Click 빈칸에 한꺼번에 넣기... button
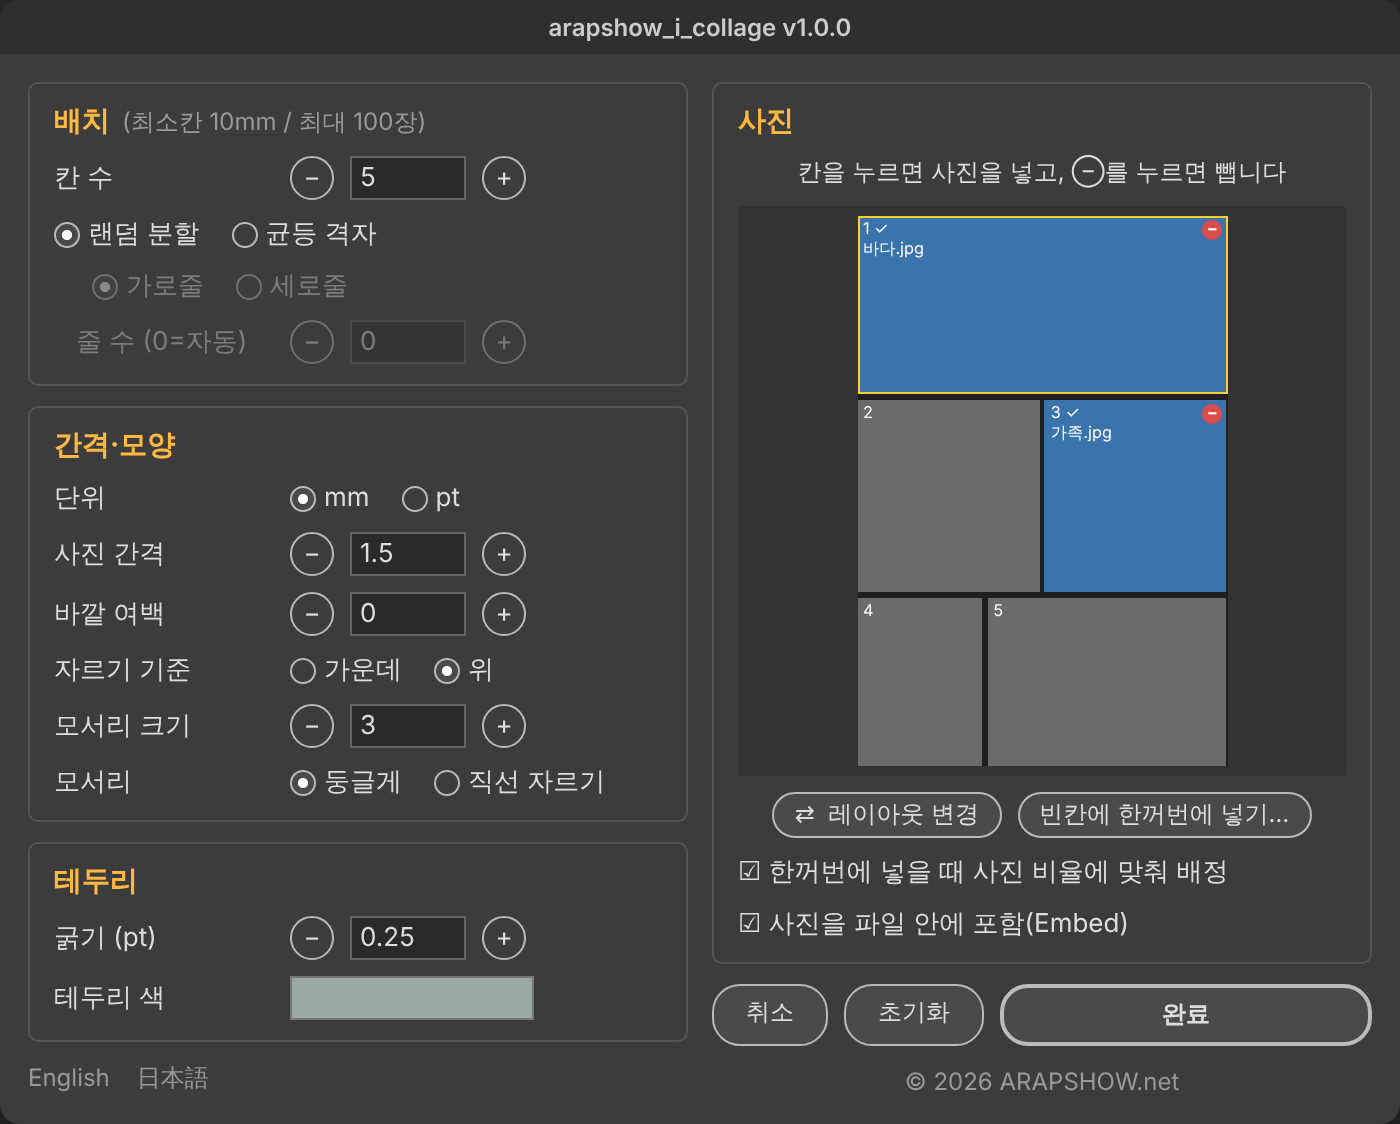 [1164, 815]
